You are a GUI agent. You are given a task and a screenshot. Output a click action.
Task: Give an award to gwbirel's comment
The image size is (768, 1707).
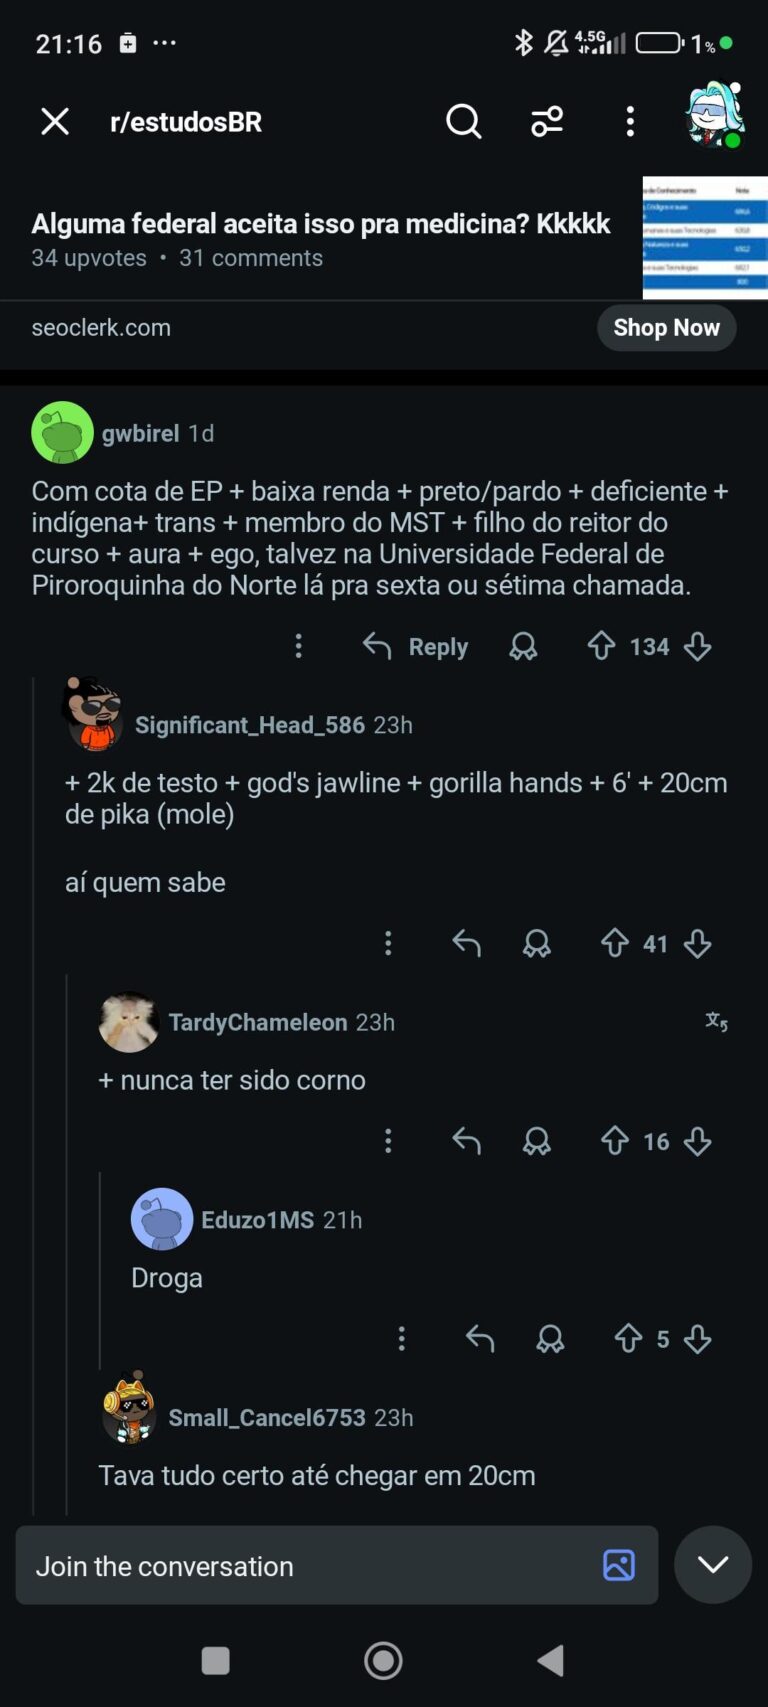tap(523, 647)
